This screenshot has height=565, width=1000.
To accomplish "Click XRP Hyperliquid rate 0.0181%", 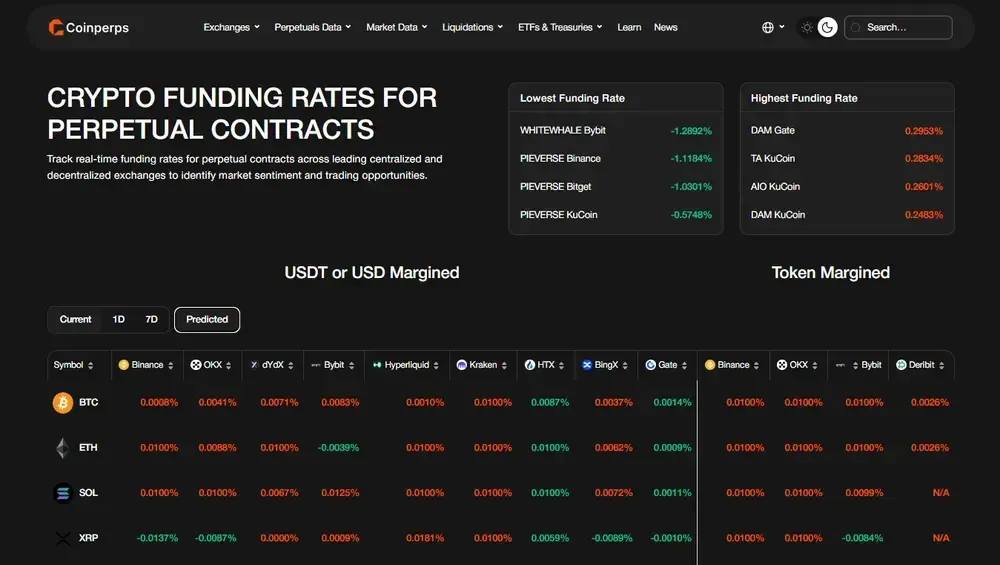I will tap(425, 538).
